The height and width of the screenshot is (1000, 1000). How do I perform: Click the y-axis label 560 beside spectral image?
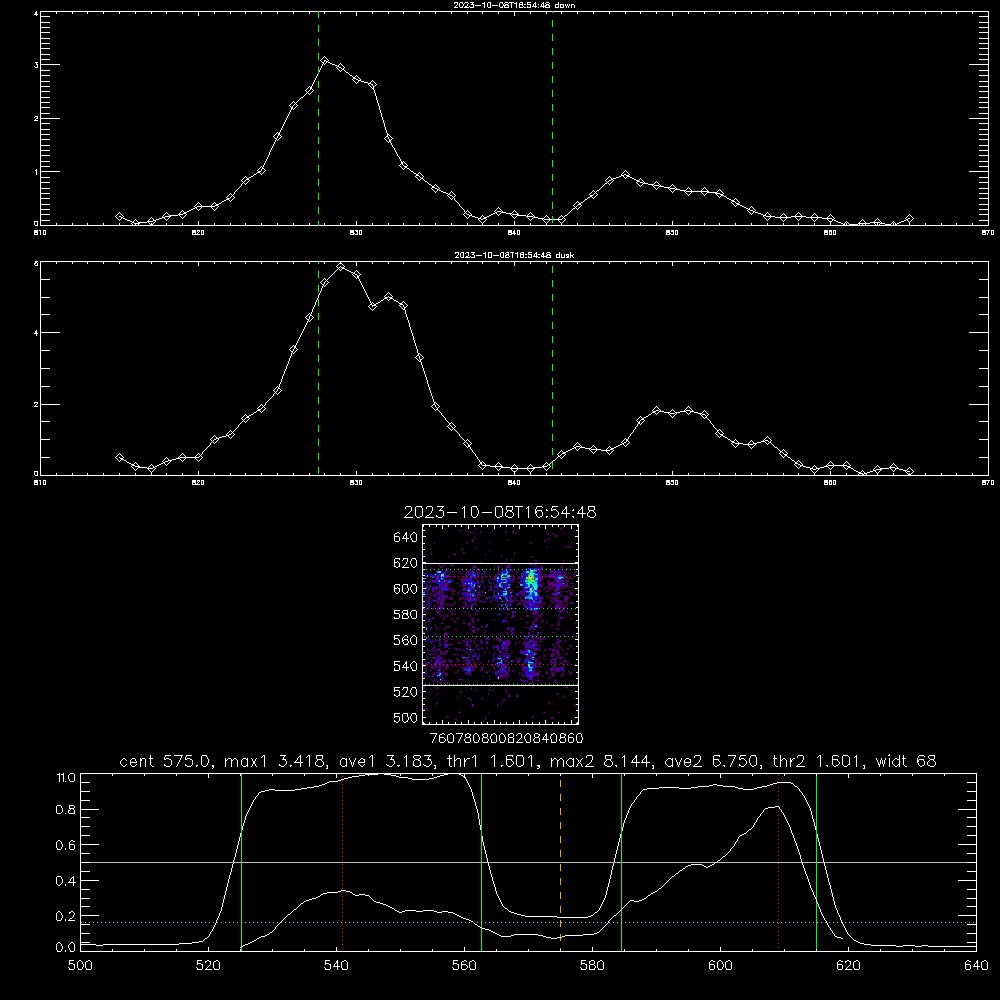pos(406,640)
